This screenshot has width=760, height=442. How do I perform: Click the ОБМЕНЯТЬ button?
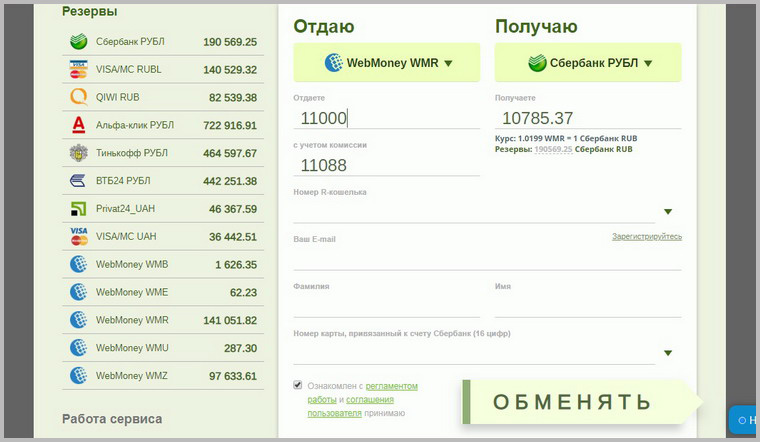pos(583,402)
